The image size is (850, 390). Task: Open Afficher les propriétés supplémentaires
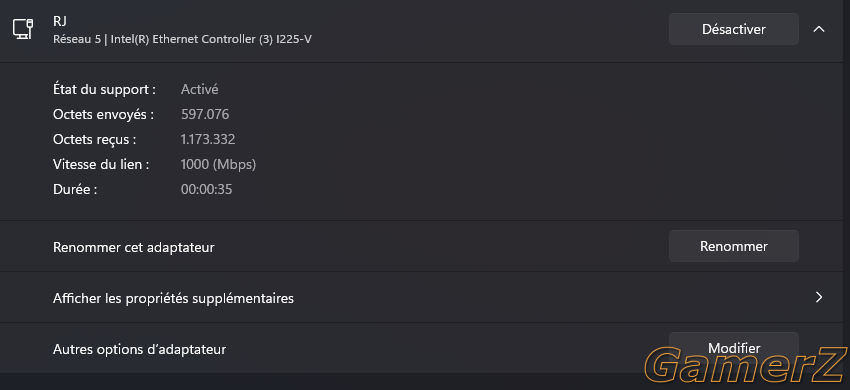click(425, 298)
